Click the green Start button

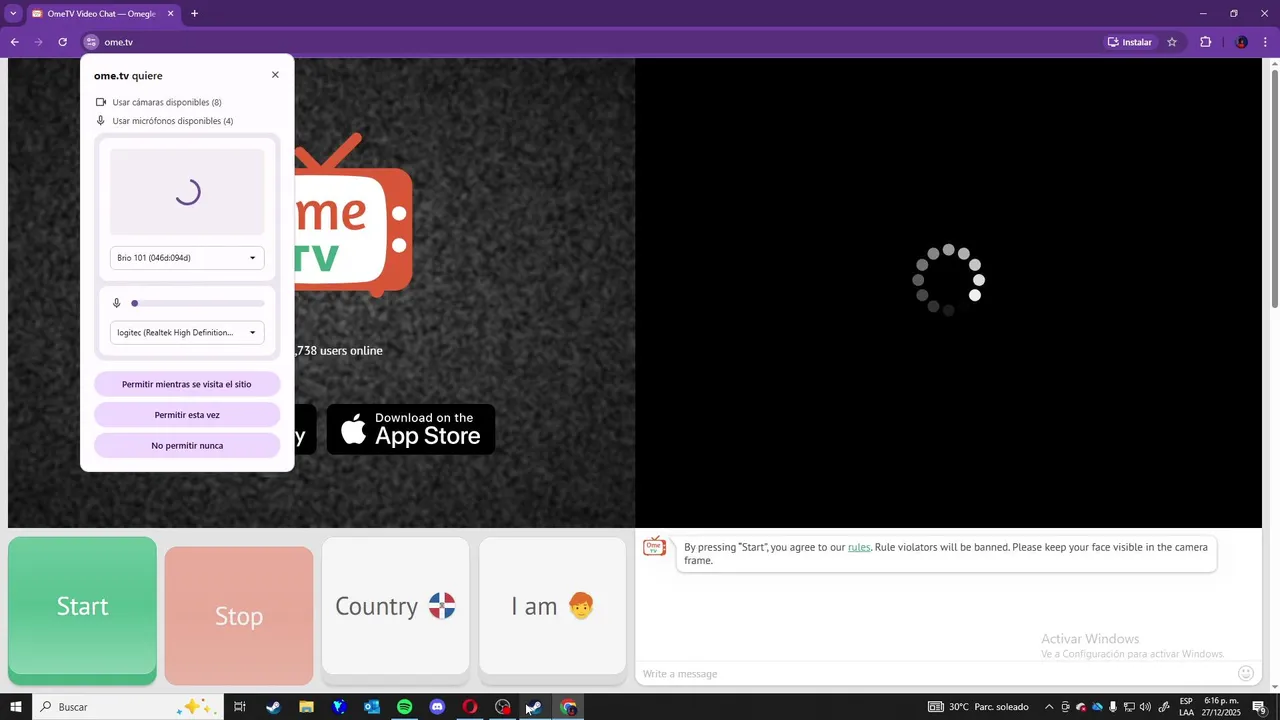tap(82, 608)
